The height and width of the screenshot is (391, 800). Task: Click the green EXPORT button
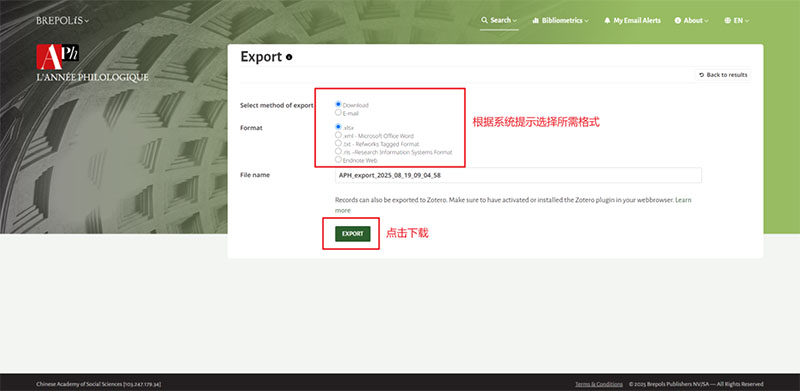click(x=353, y=234)
